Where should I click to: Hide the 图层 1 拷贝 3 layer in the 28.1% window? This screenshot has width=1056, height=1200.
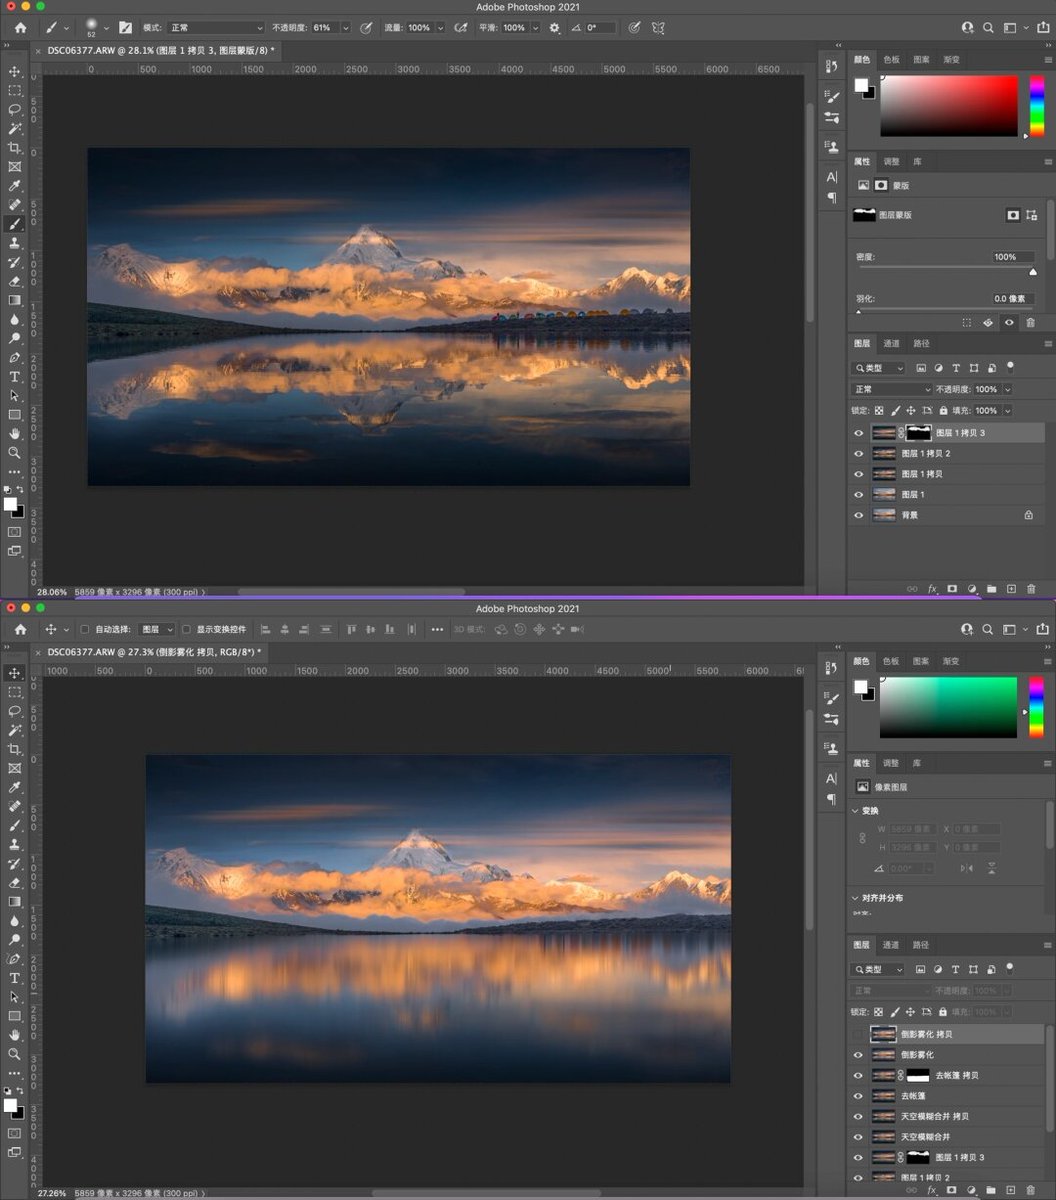[x=858, y=433]
